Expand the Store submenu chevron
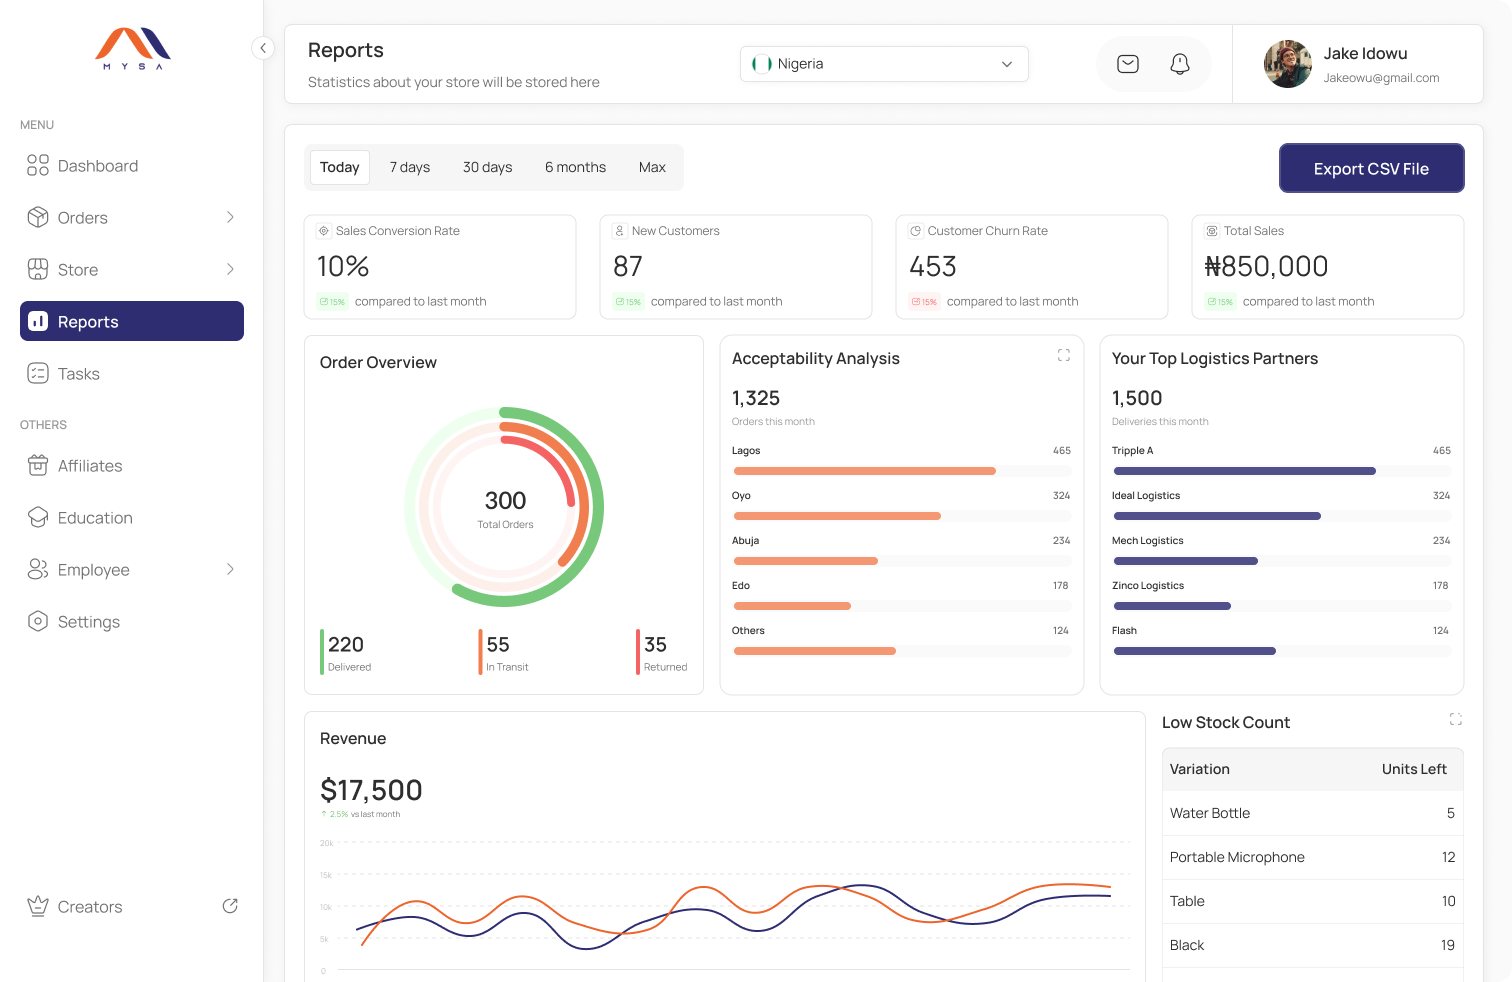This screenshot has height=982, width=1512. (x=230, y=269)
